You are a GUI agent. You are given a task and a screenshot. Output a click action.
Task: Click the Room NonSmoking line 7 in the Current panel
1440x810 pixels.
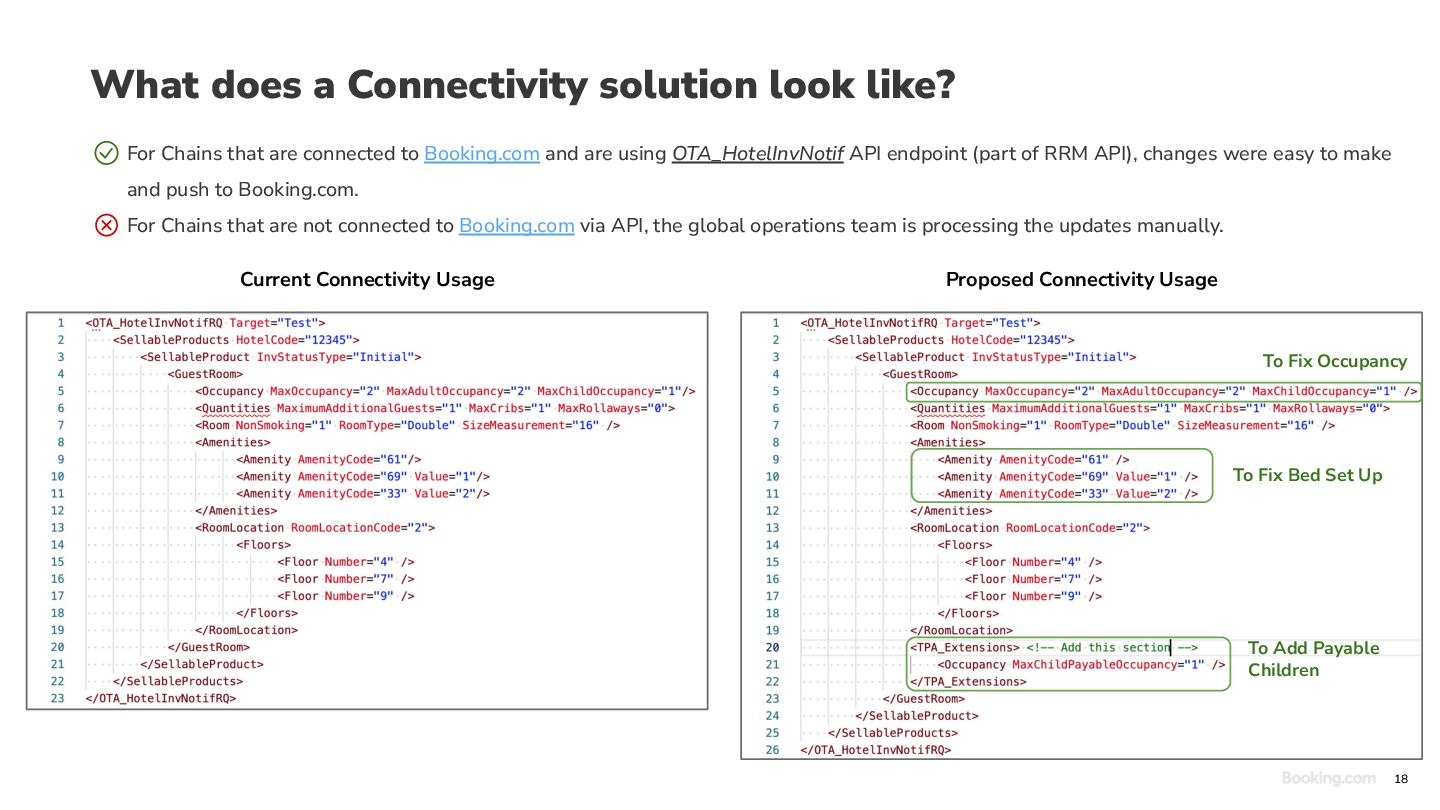click(x=407, y=425)
